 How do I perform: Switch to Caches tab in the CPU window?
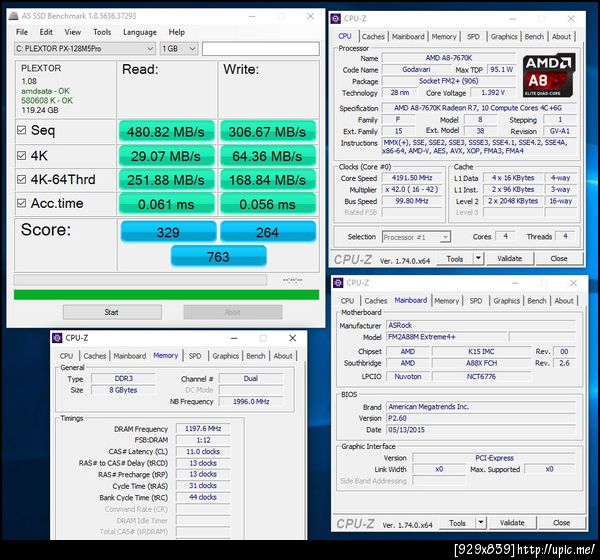pos(373,37)
